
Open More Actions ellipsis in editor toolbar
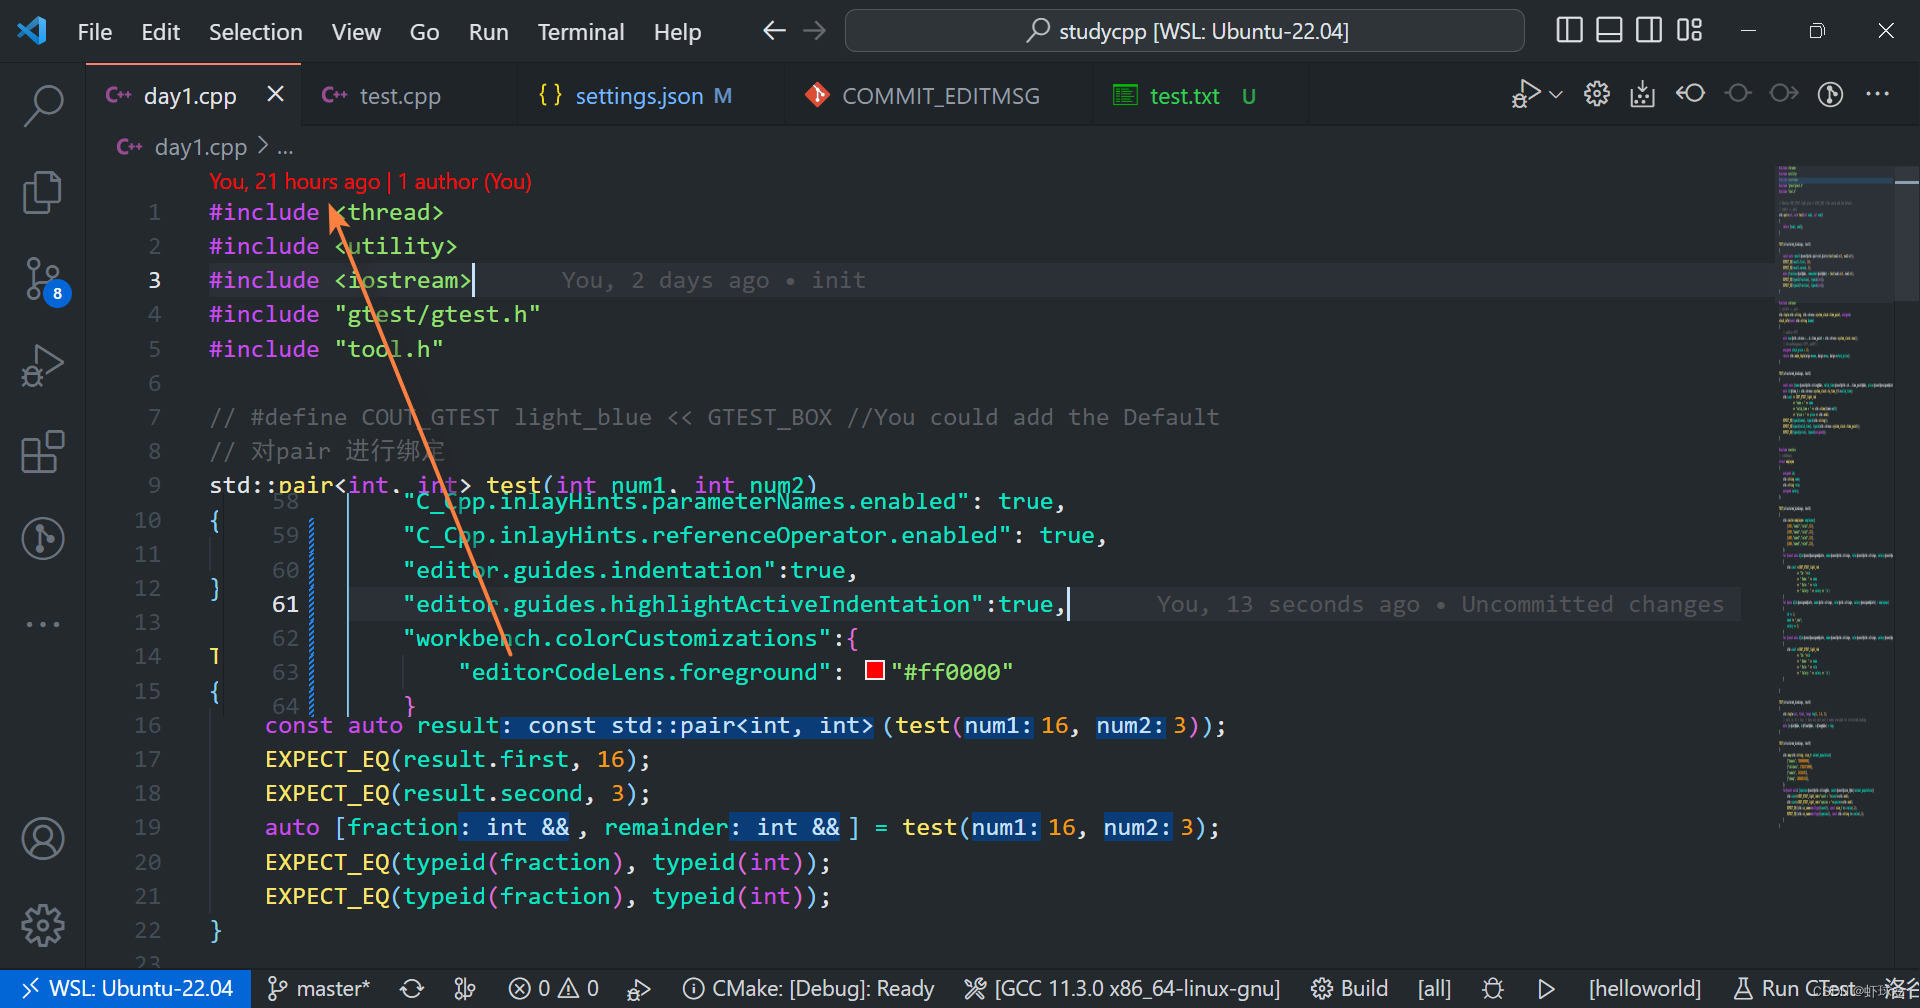coord(1878,94)
